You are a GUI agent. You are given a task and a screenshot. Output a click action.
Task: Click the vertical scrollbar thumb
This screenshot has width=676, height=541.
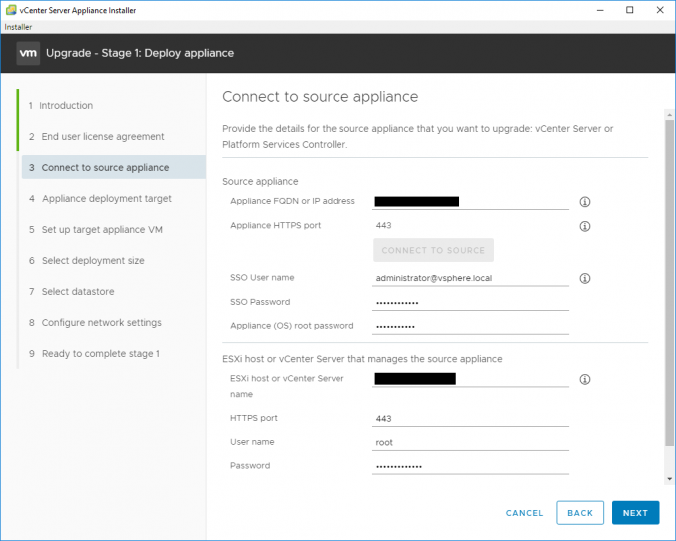point(669,283)
